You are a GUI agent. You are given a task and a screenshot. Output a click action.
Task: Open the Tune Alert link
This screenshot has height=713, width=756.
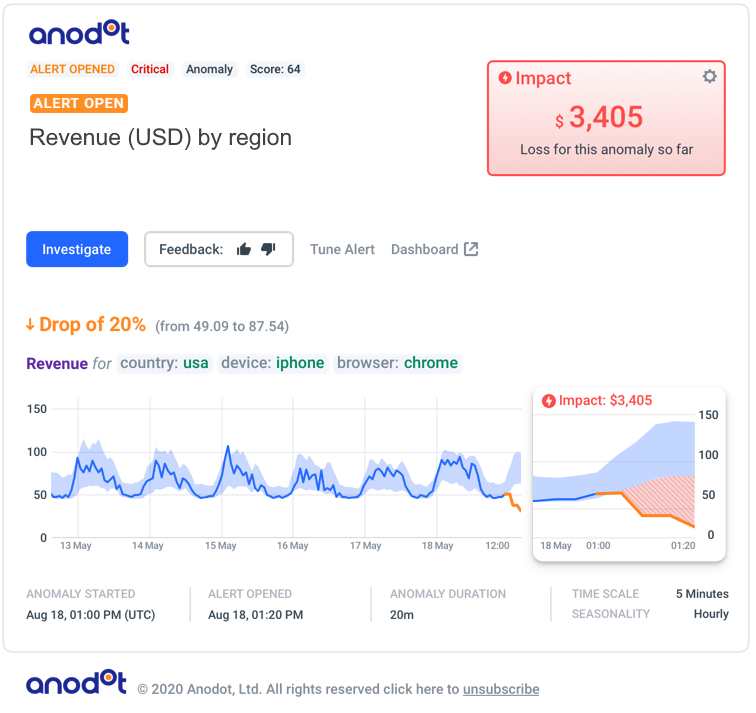pos(342,249)
